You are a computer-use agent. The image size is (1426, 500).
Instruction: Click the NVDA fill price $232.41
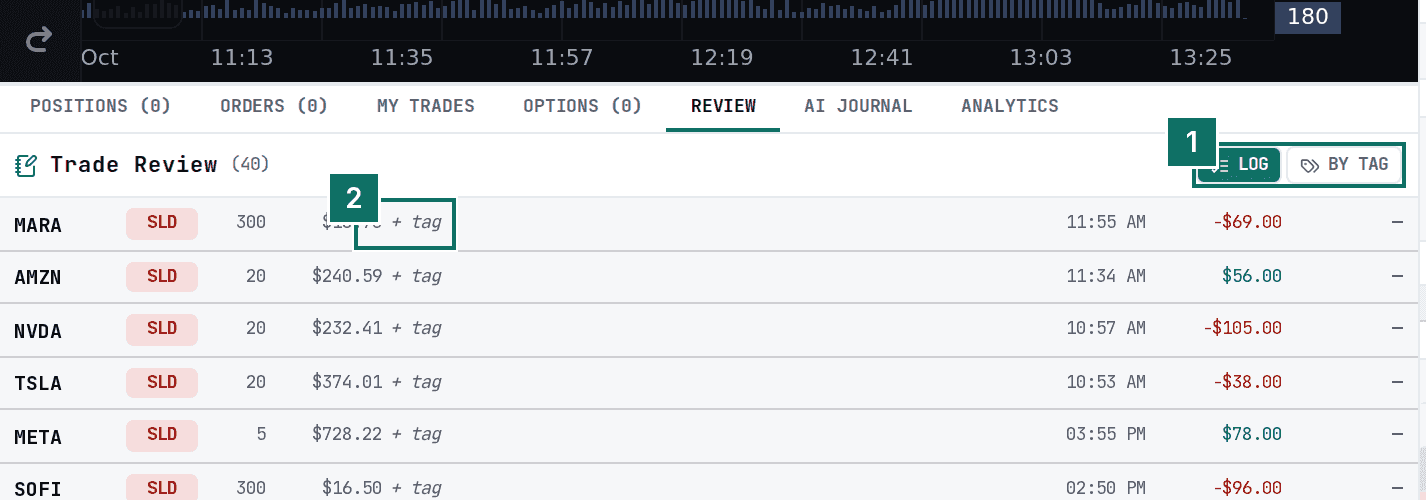pyautogui.click(x=347, y=328)
